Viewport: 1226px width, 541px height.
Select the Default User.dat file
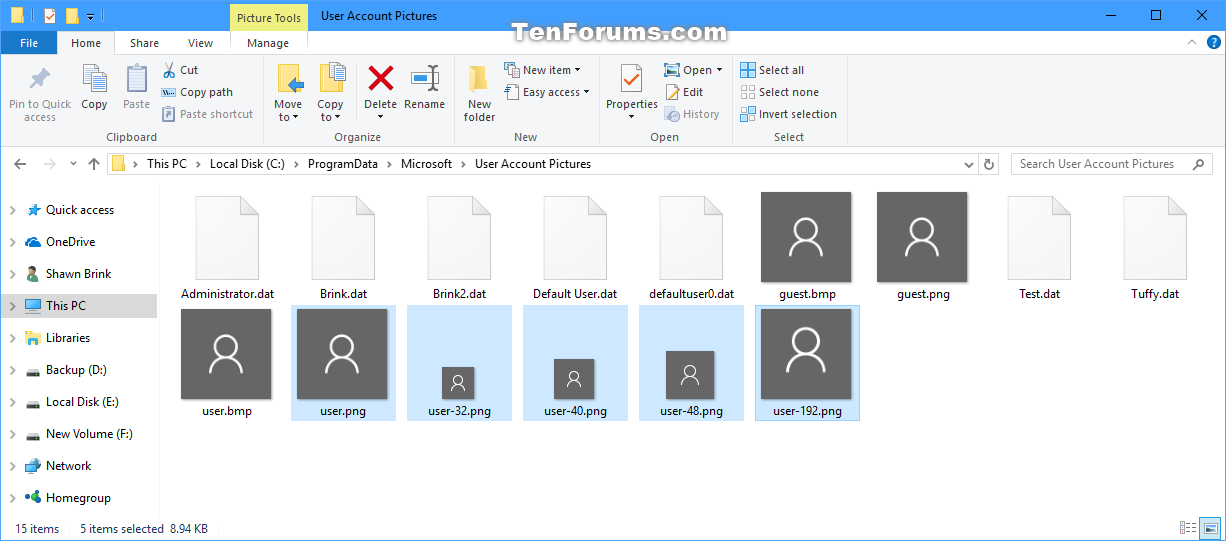pos(575,247)
